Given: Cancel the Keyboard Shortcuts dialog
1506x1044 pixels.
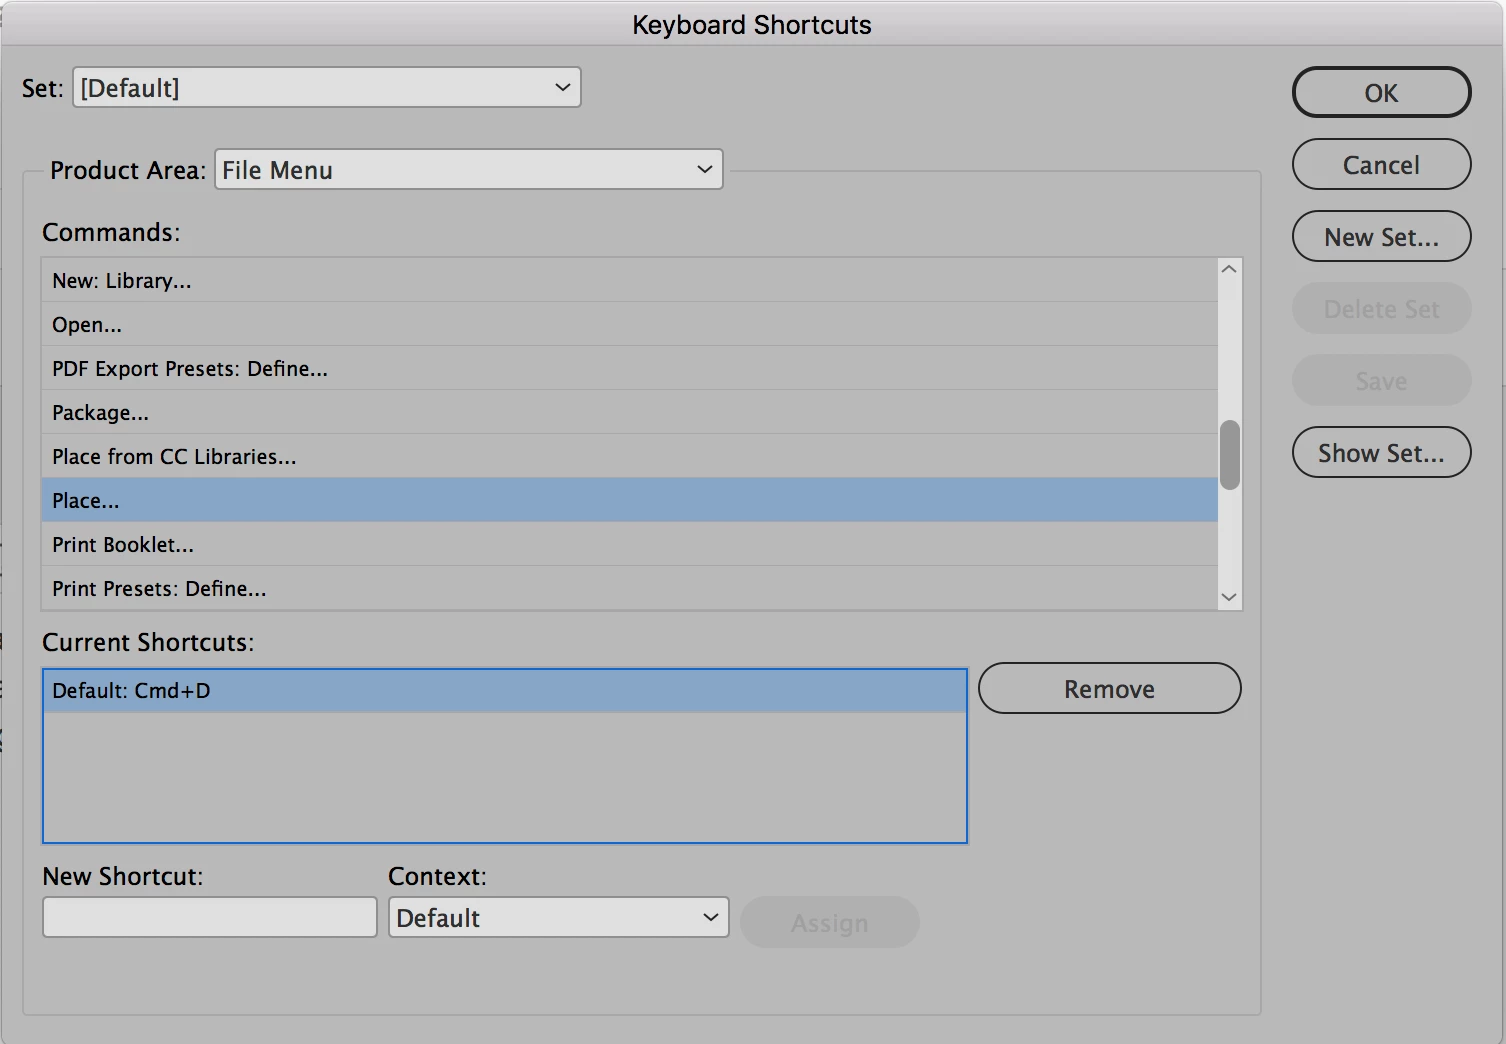Looking at the screenshot, I should (x=1381, y=164).
